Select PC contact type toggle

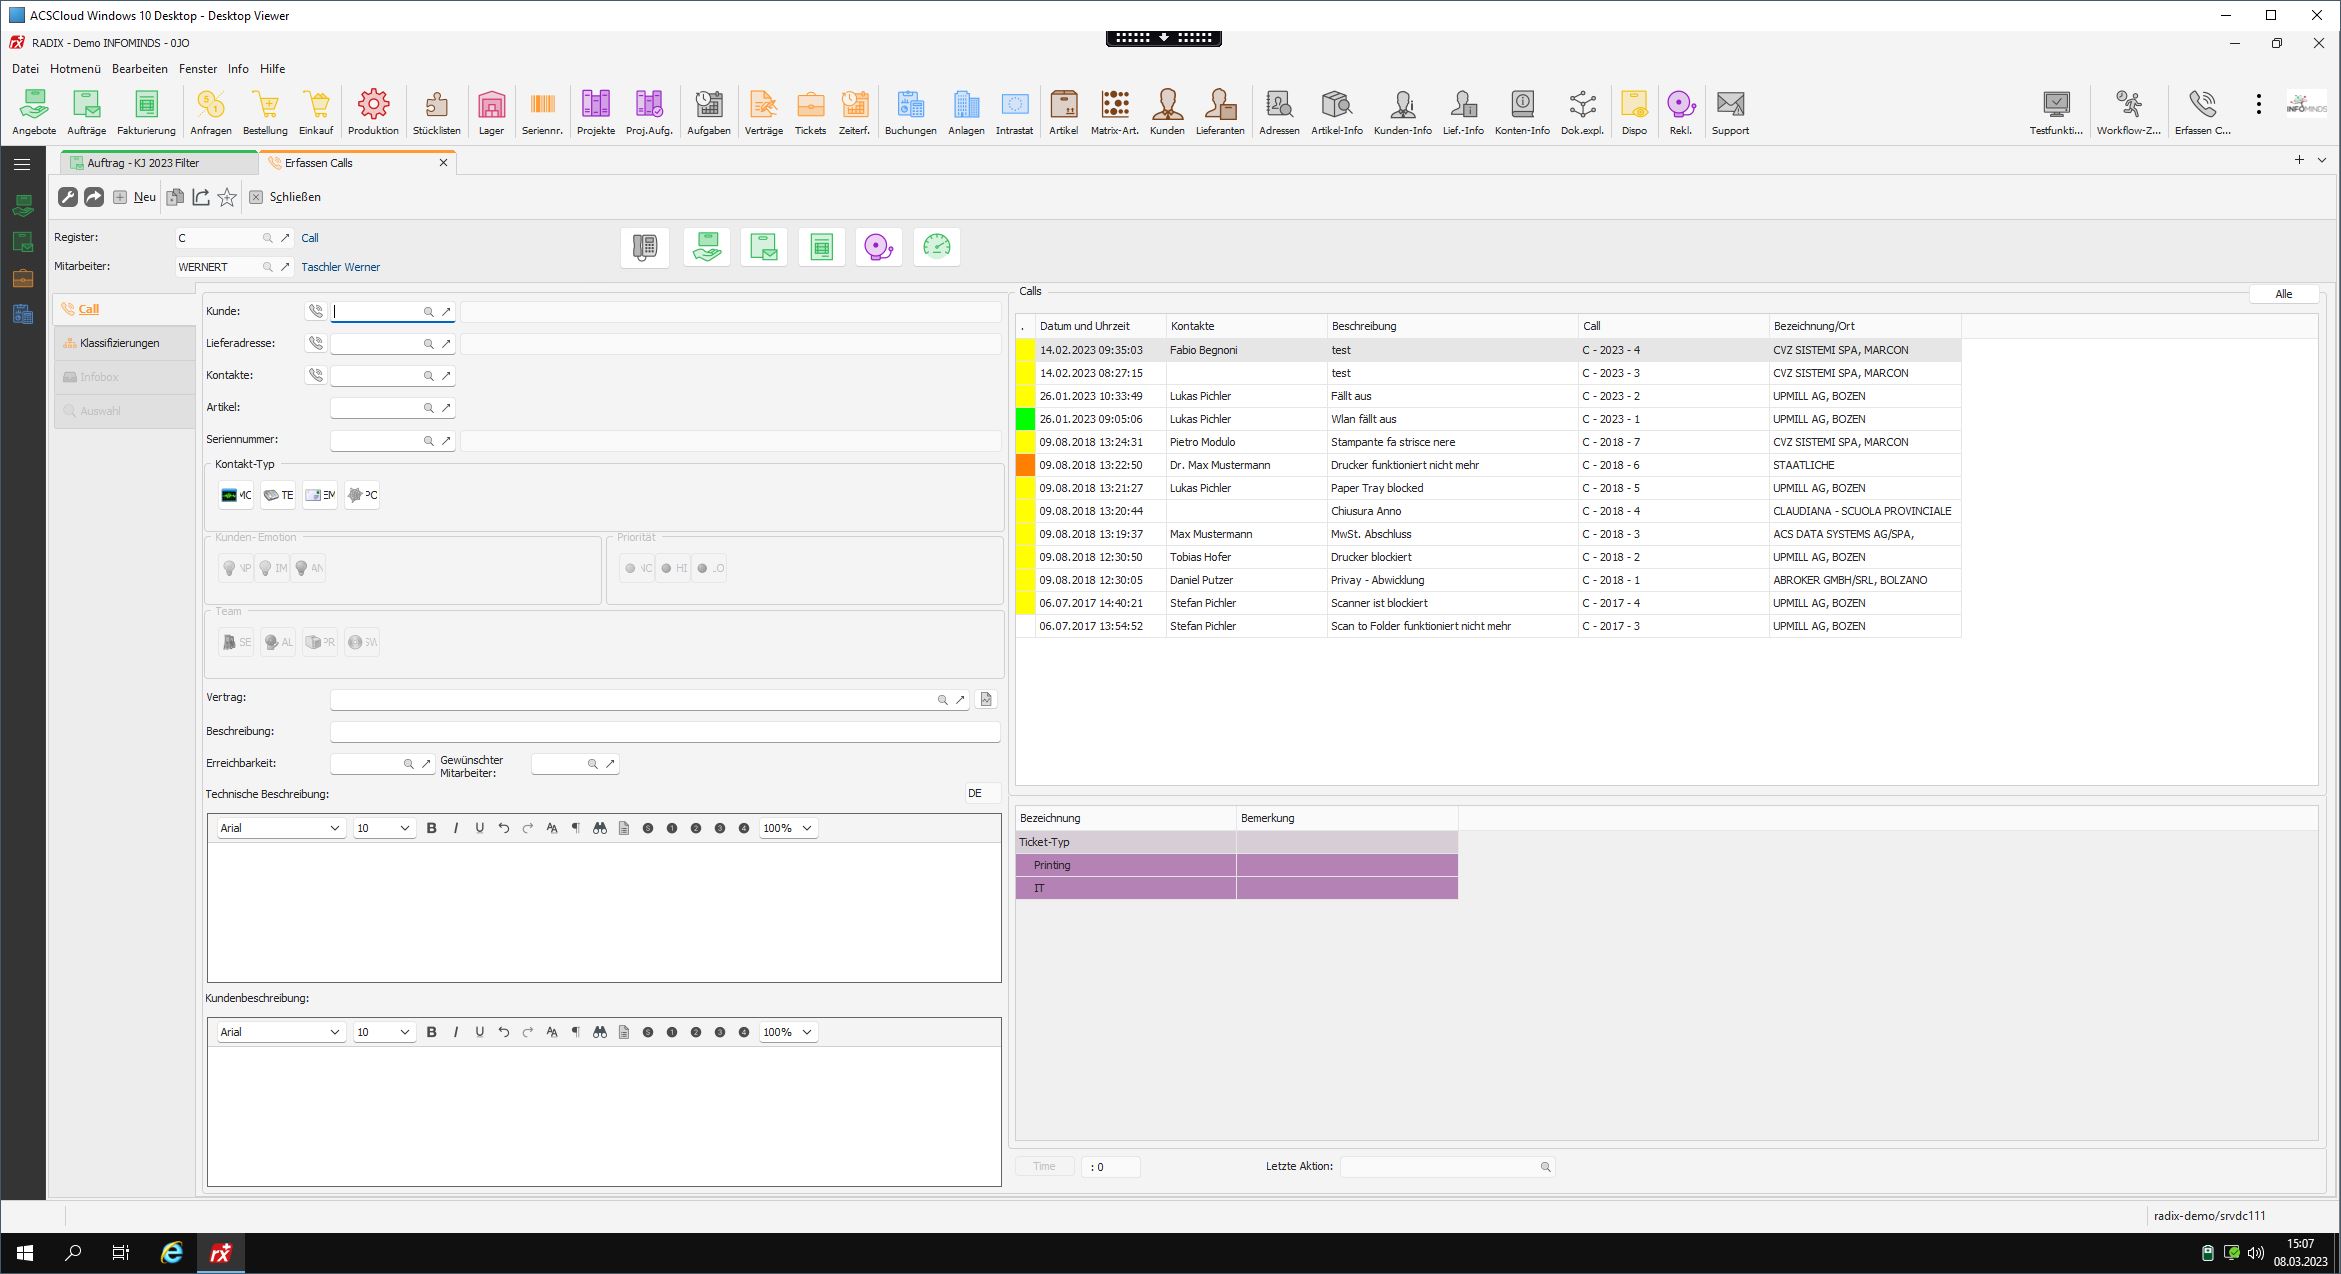click(x=362, y=495)
